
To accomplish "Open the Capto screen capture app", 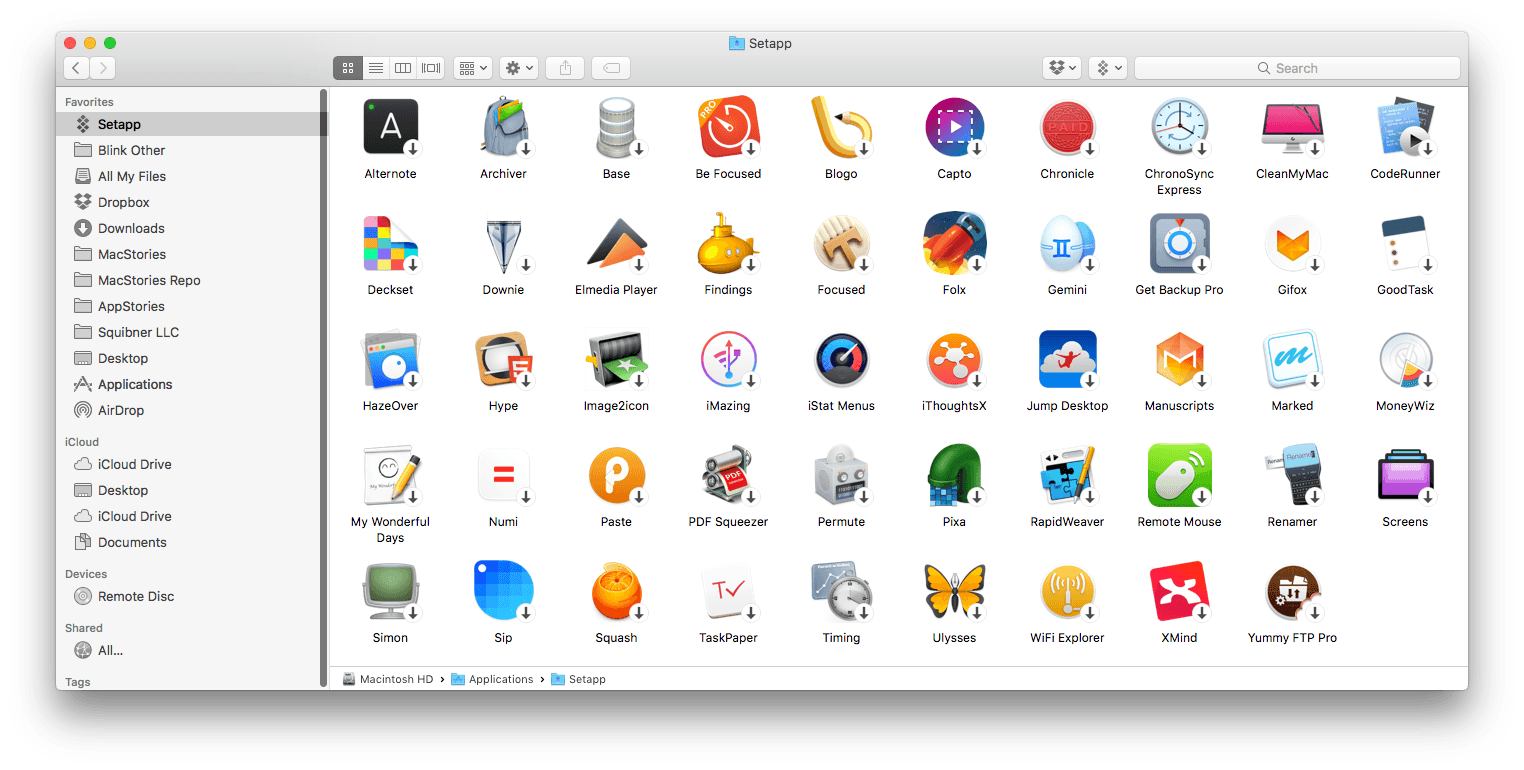I will pos(954,127).
